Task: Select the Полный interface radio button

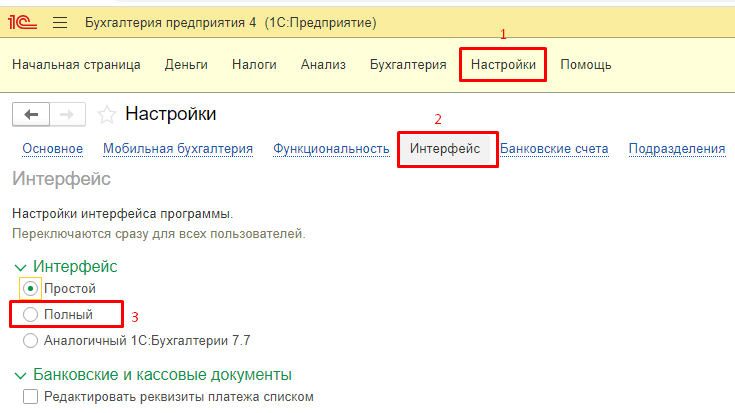Action: pos(30,315)
